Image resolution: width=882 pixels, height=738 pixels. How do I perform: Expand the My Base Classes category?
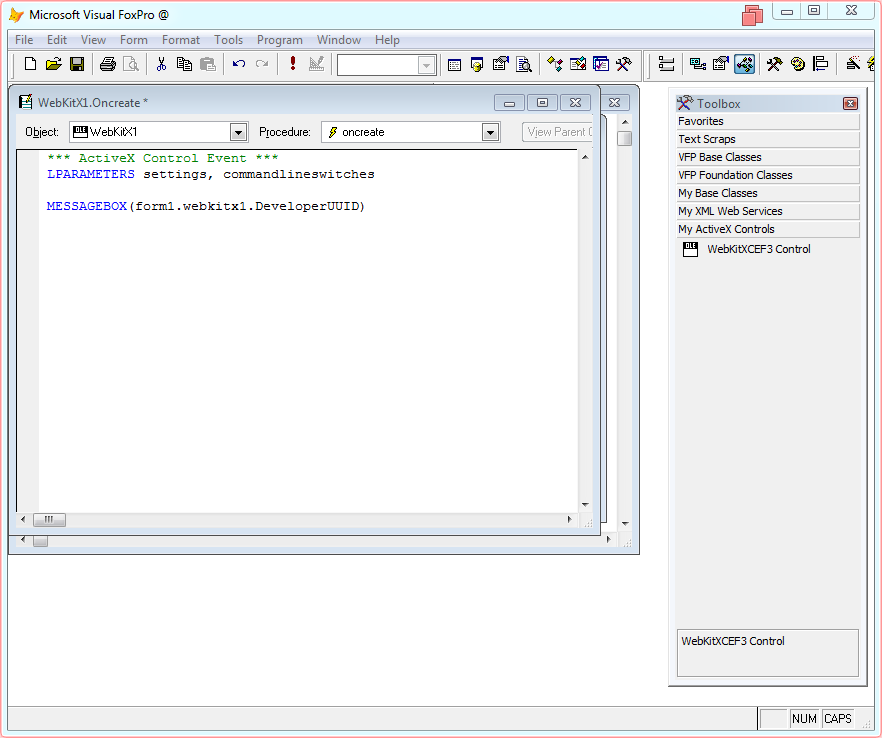768,194
